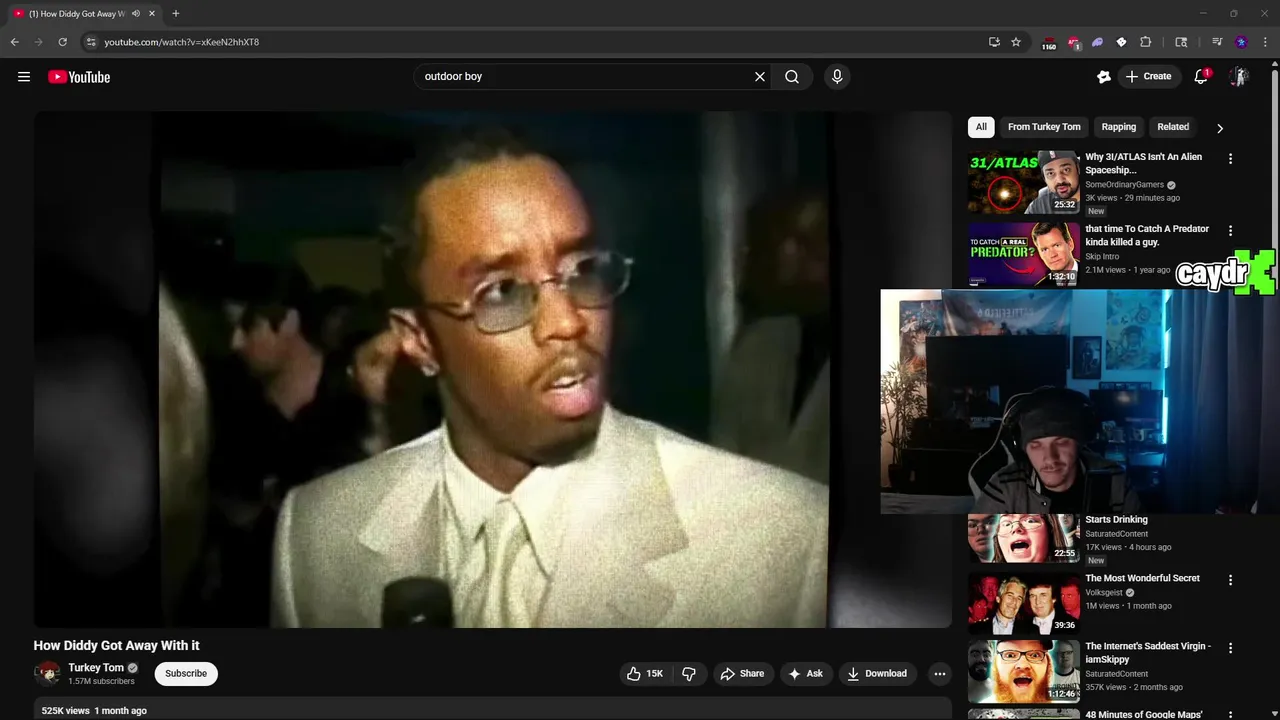The width and height of the screenshot is (1280, 720).
Task: Go back in browser
Action: click(x=14, y=42)
